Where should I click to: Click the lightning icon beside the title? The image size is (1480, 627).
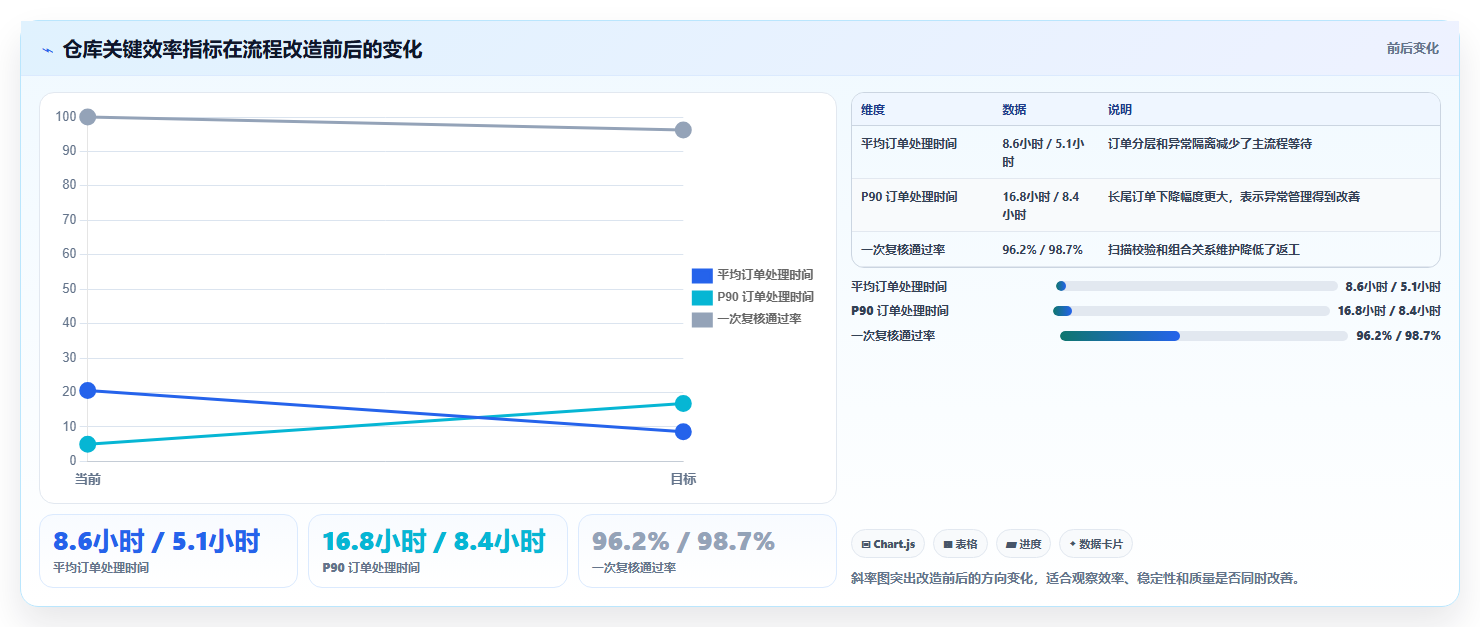point(47,50)
